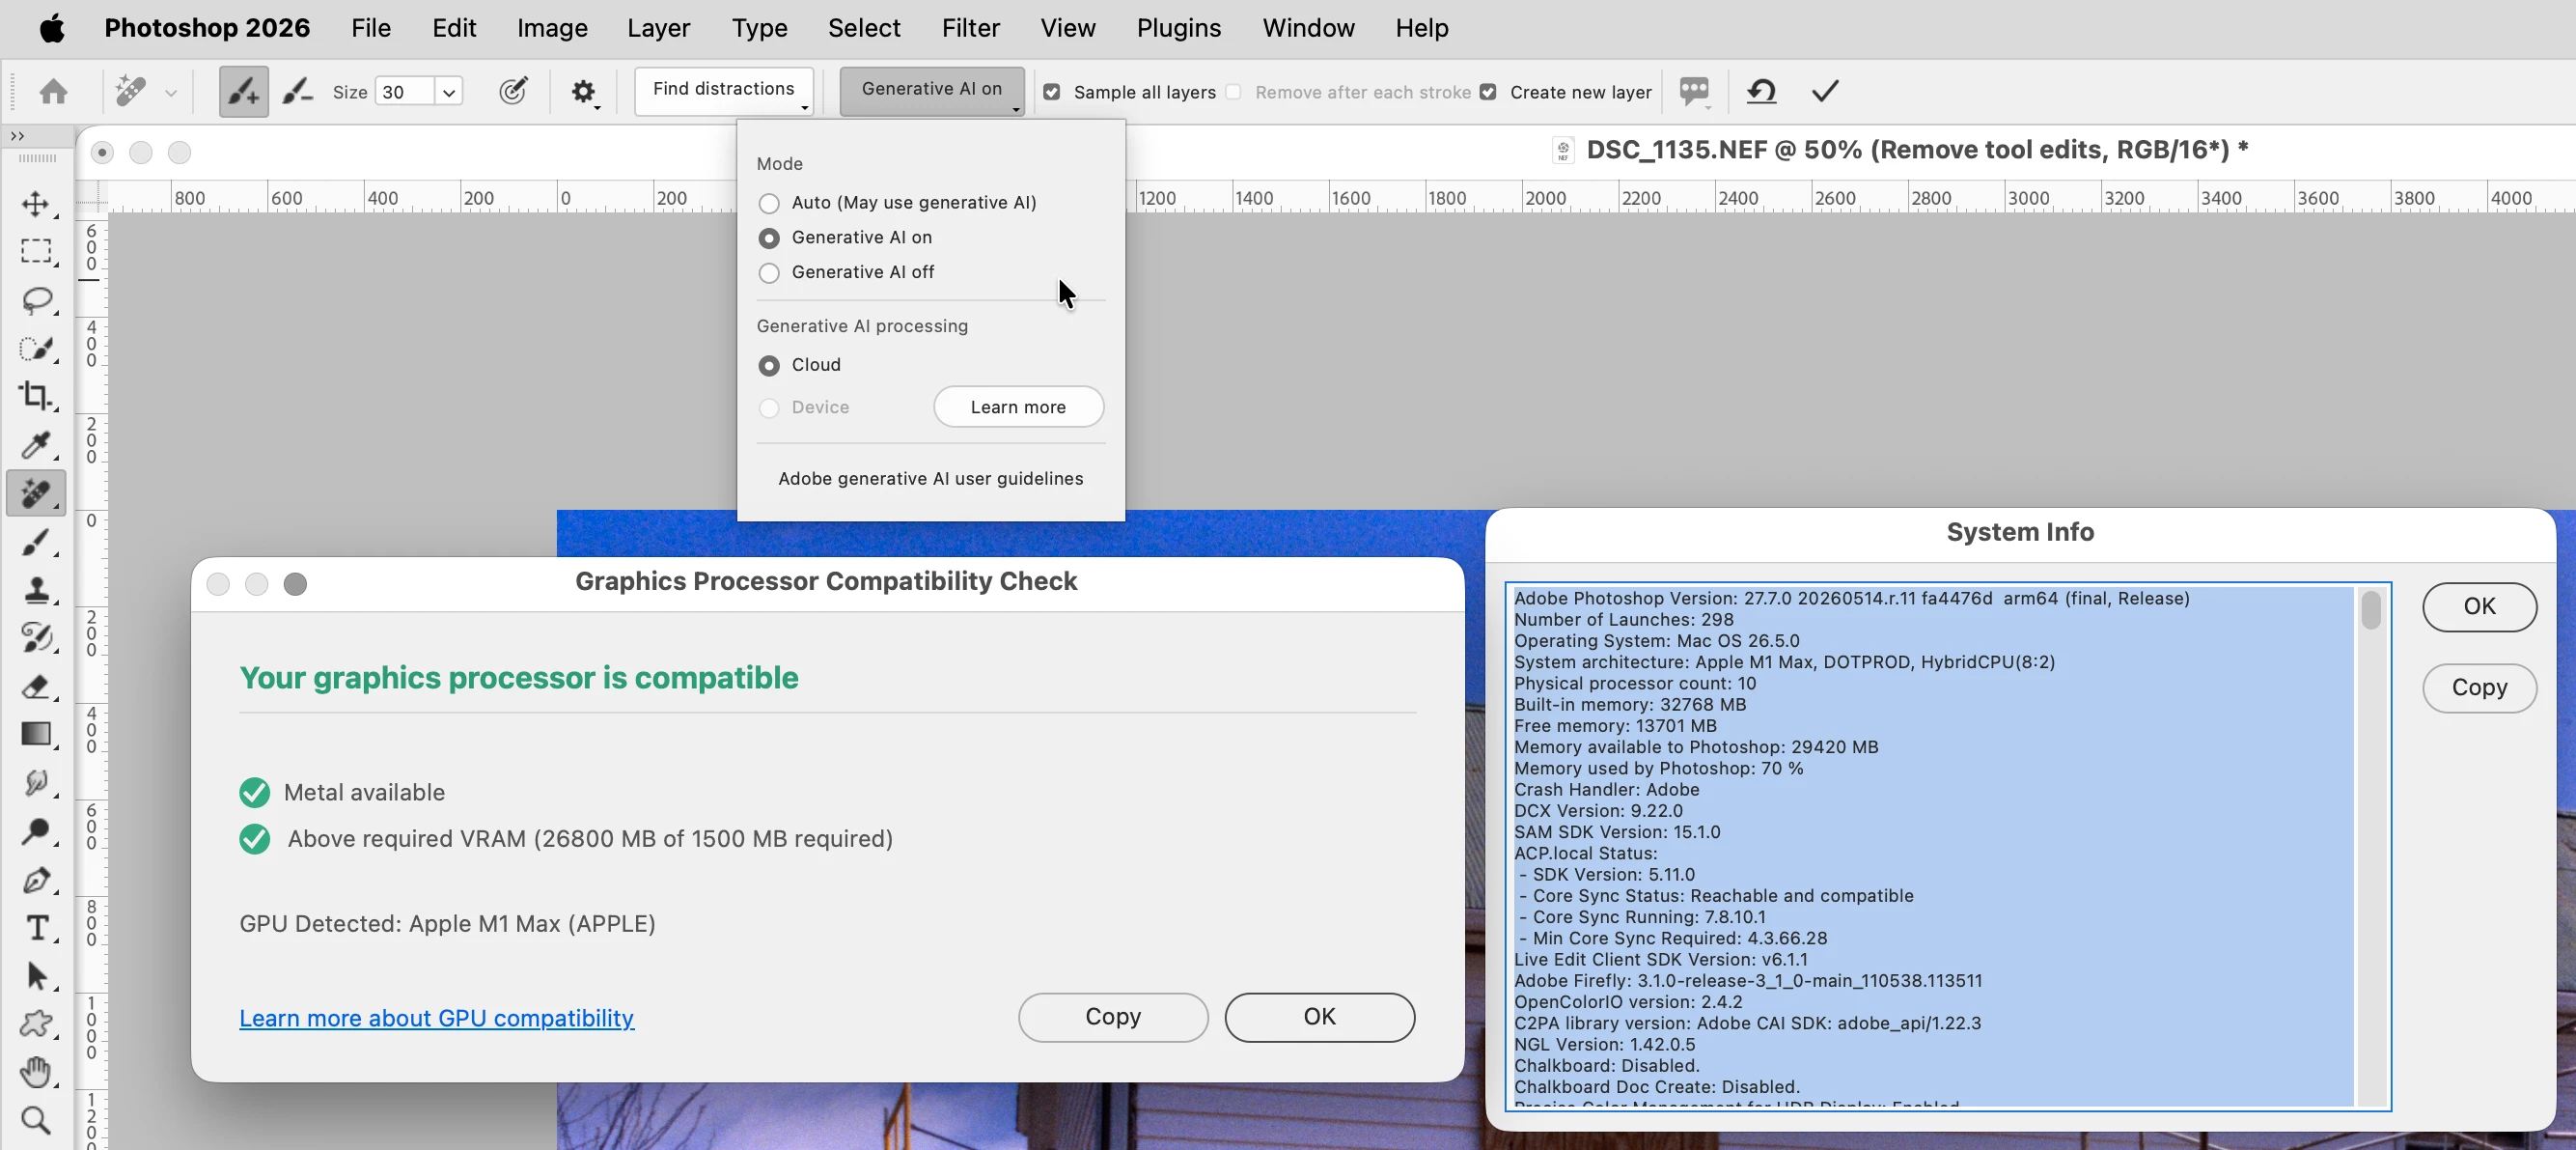Click Copy in System Info dialog
This screenshot has width=2576, height=1150.
coord(2479,688)
